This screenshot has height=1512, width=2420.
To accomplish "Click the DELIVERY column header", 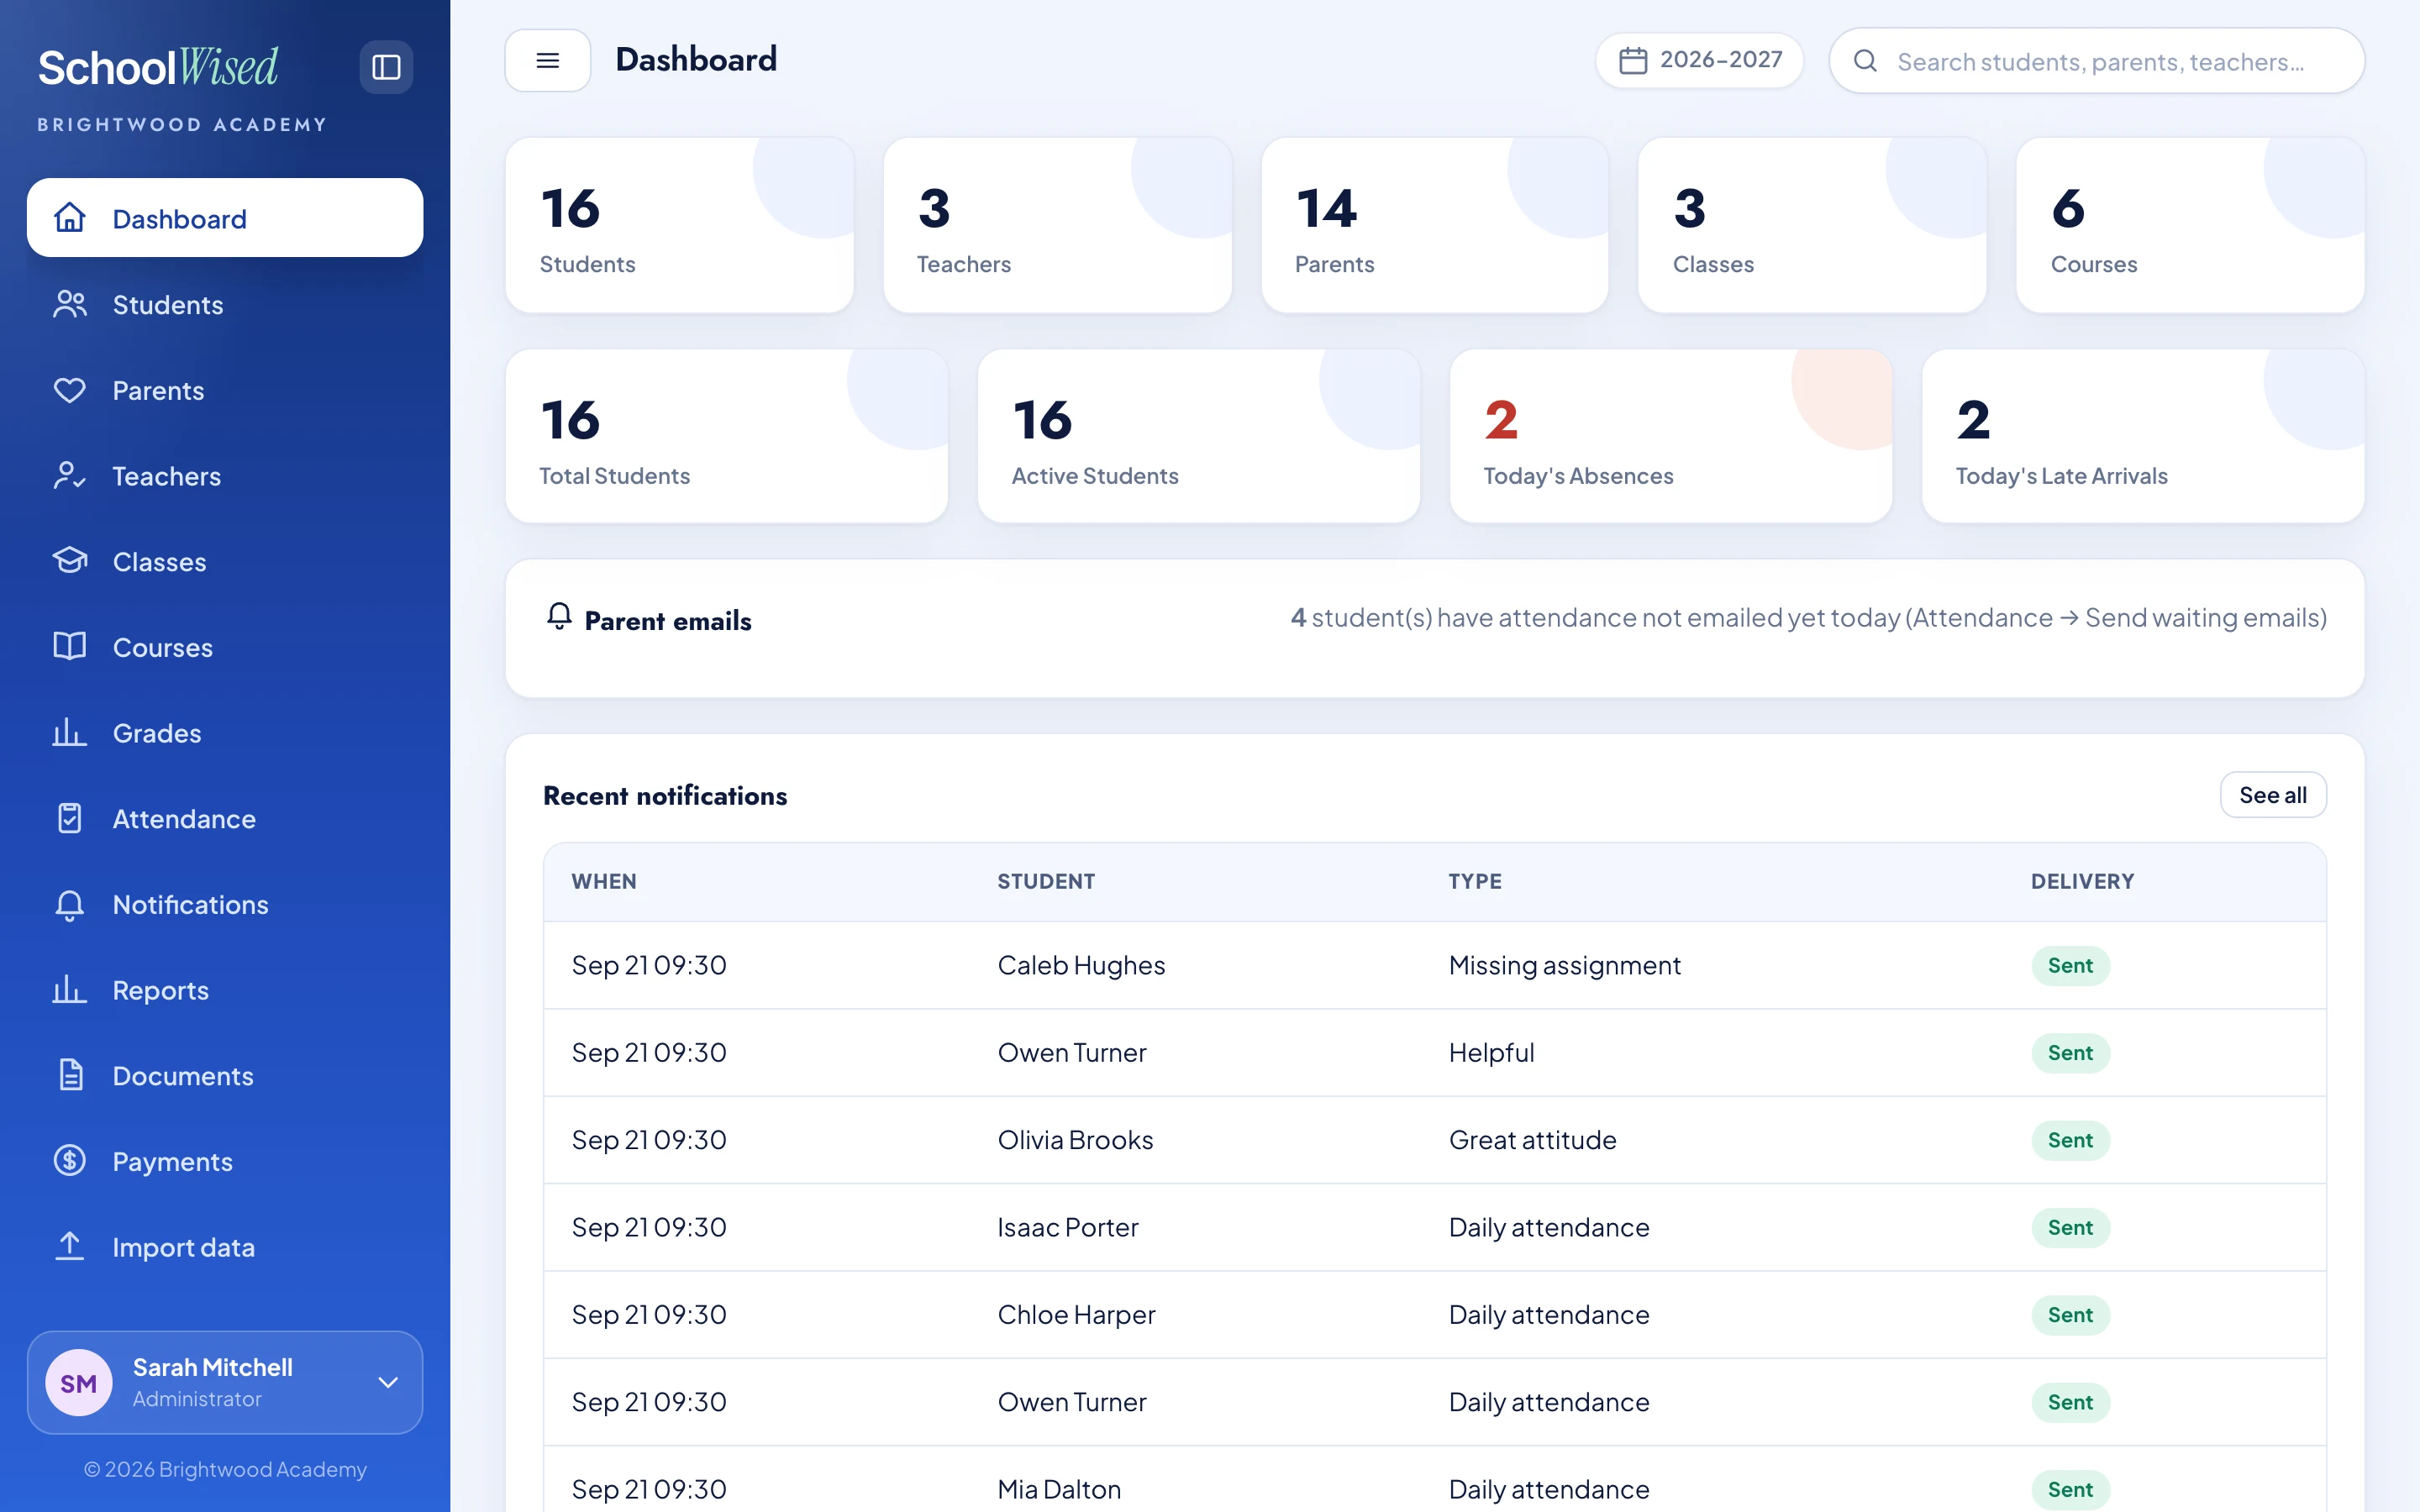I will pos(2082,881).
